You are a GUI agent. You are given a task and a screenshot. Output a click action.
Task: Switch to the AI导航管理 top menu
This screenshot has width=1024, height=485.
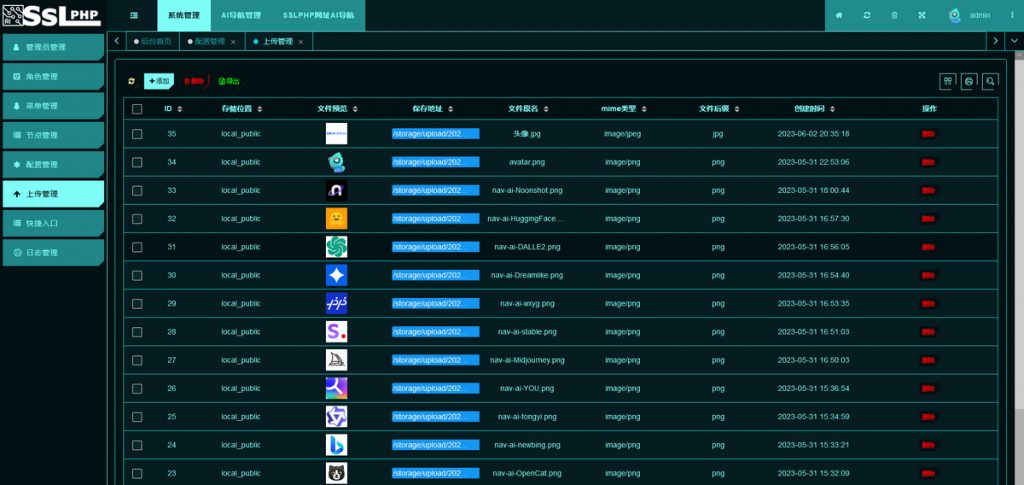(x=241, y=16)
